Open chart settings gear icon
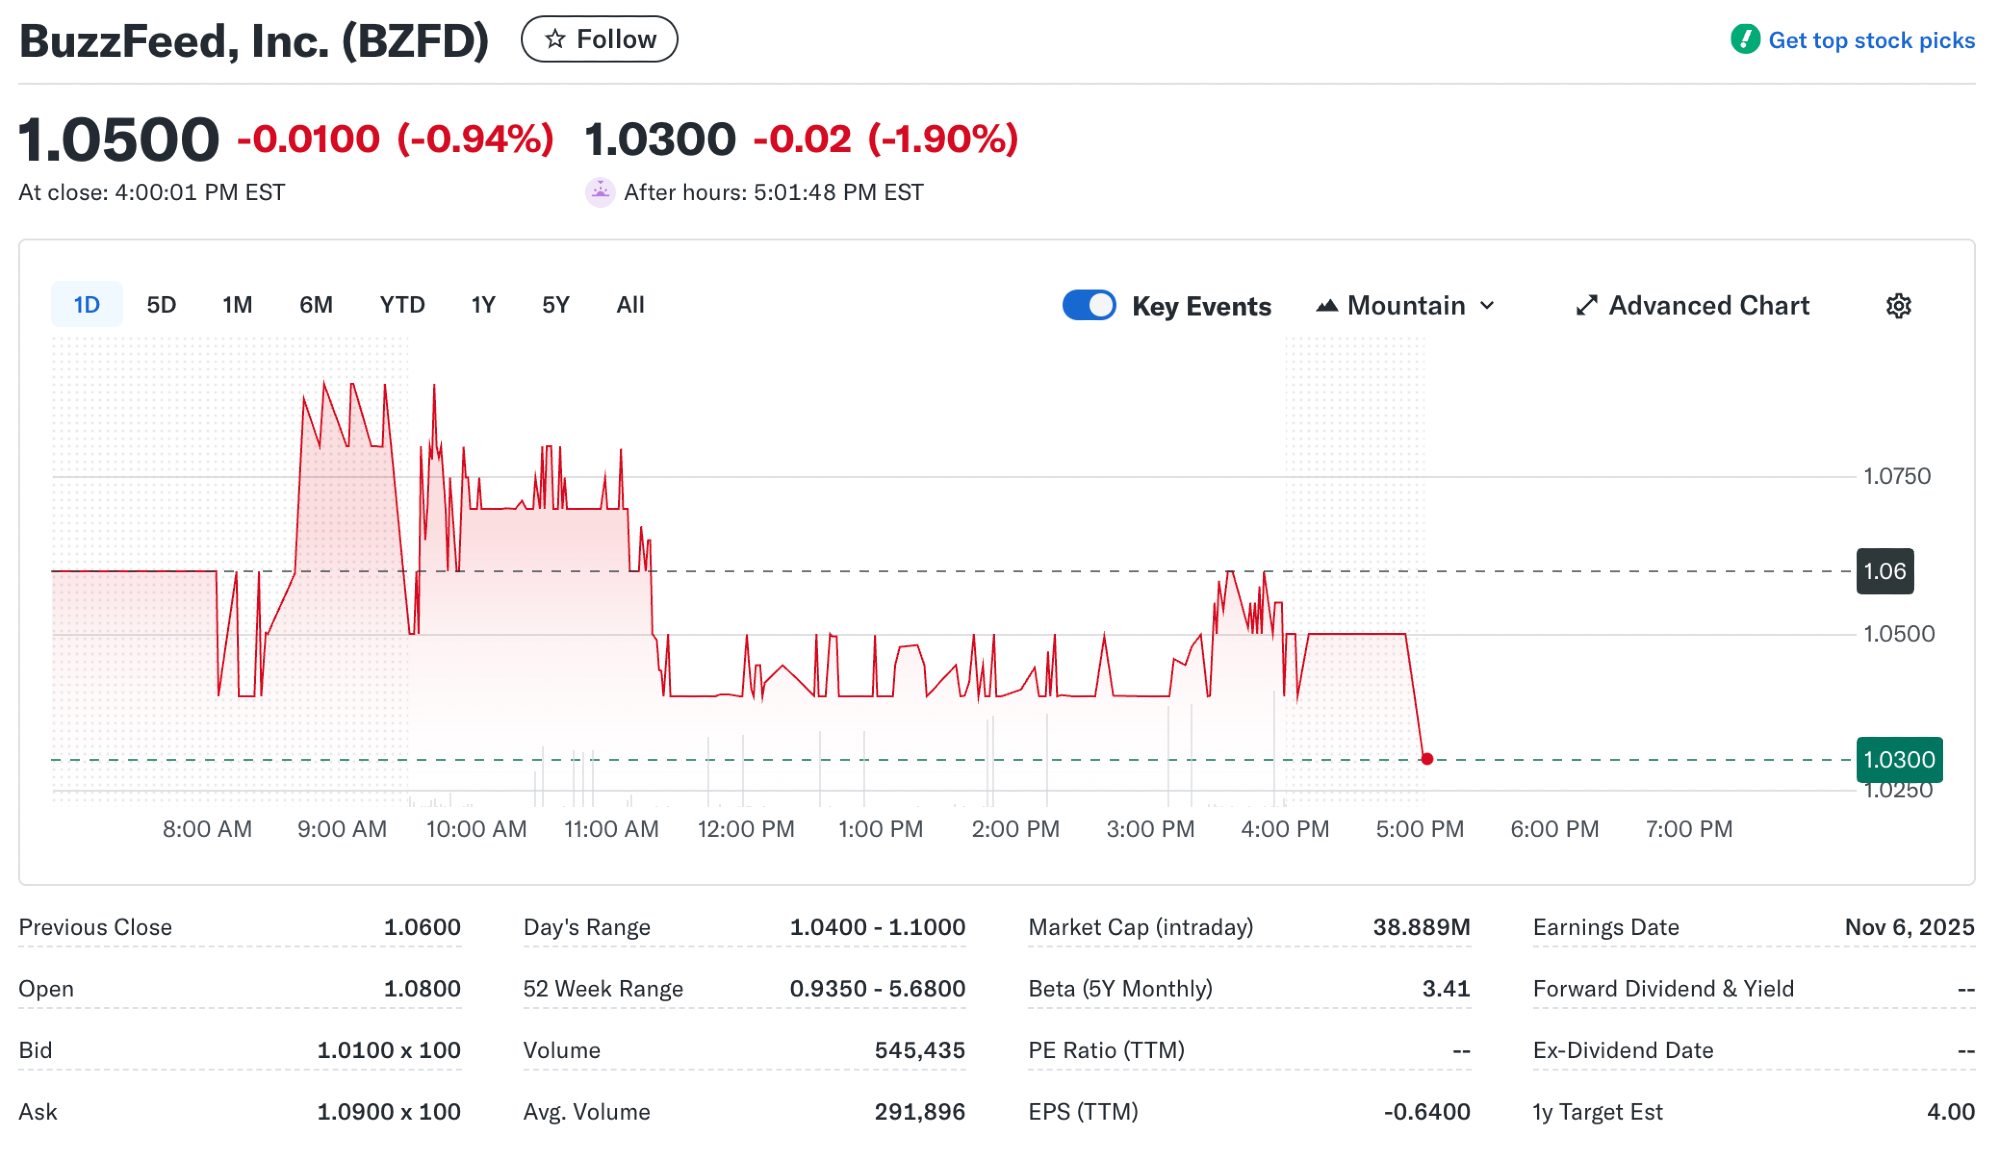Image resolution: width=2000 pixels, height=1160 pixels. [1898, 306]
